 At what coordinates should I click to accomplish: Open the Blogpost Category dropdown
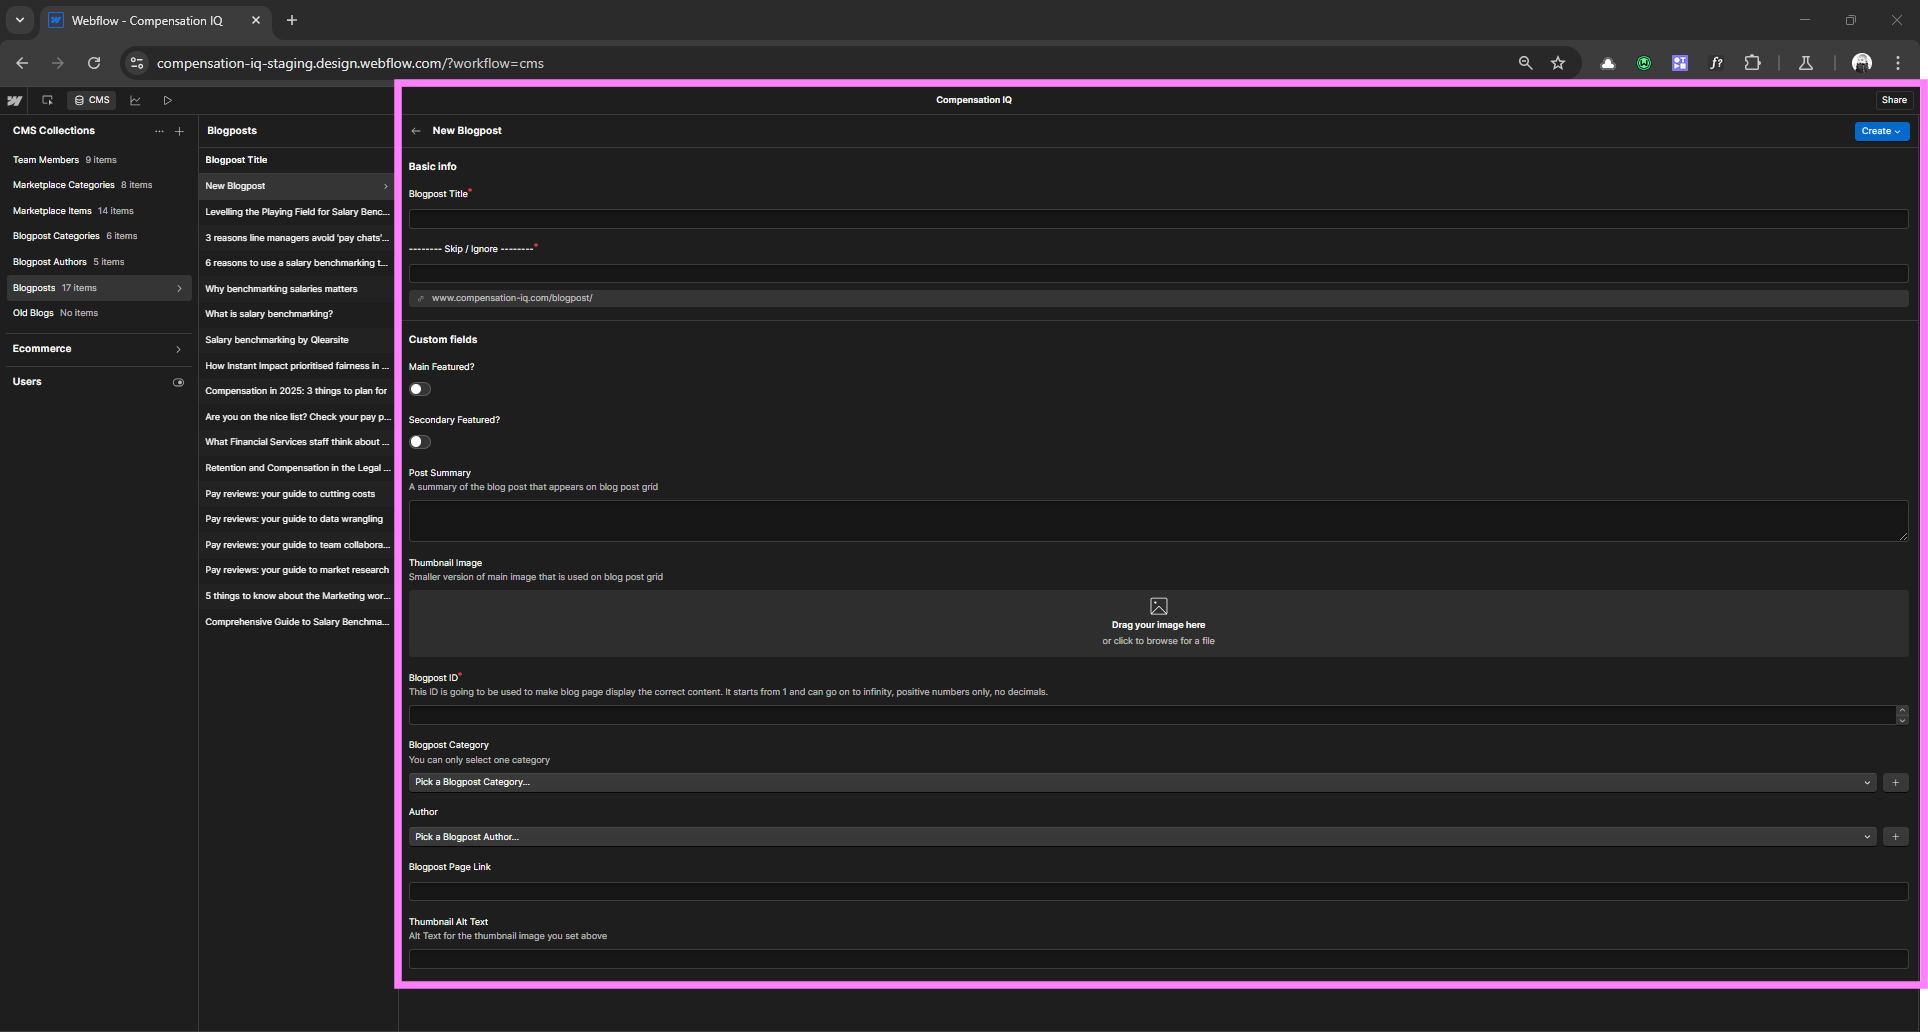(x=1143, y=782)
